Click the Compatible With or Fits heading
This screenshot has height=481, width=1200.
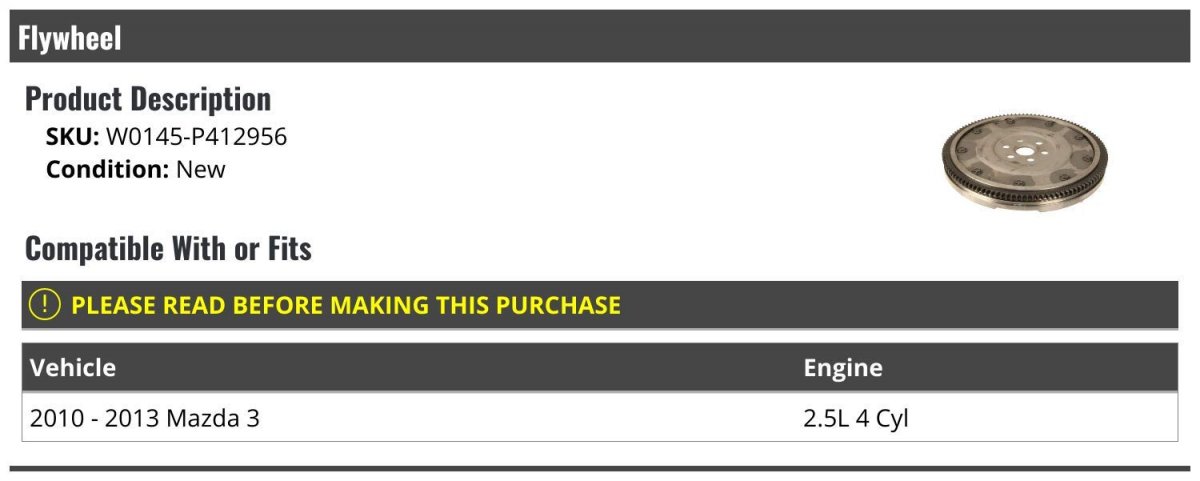click(168, 248)
